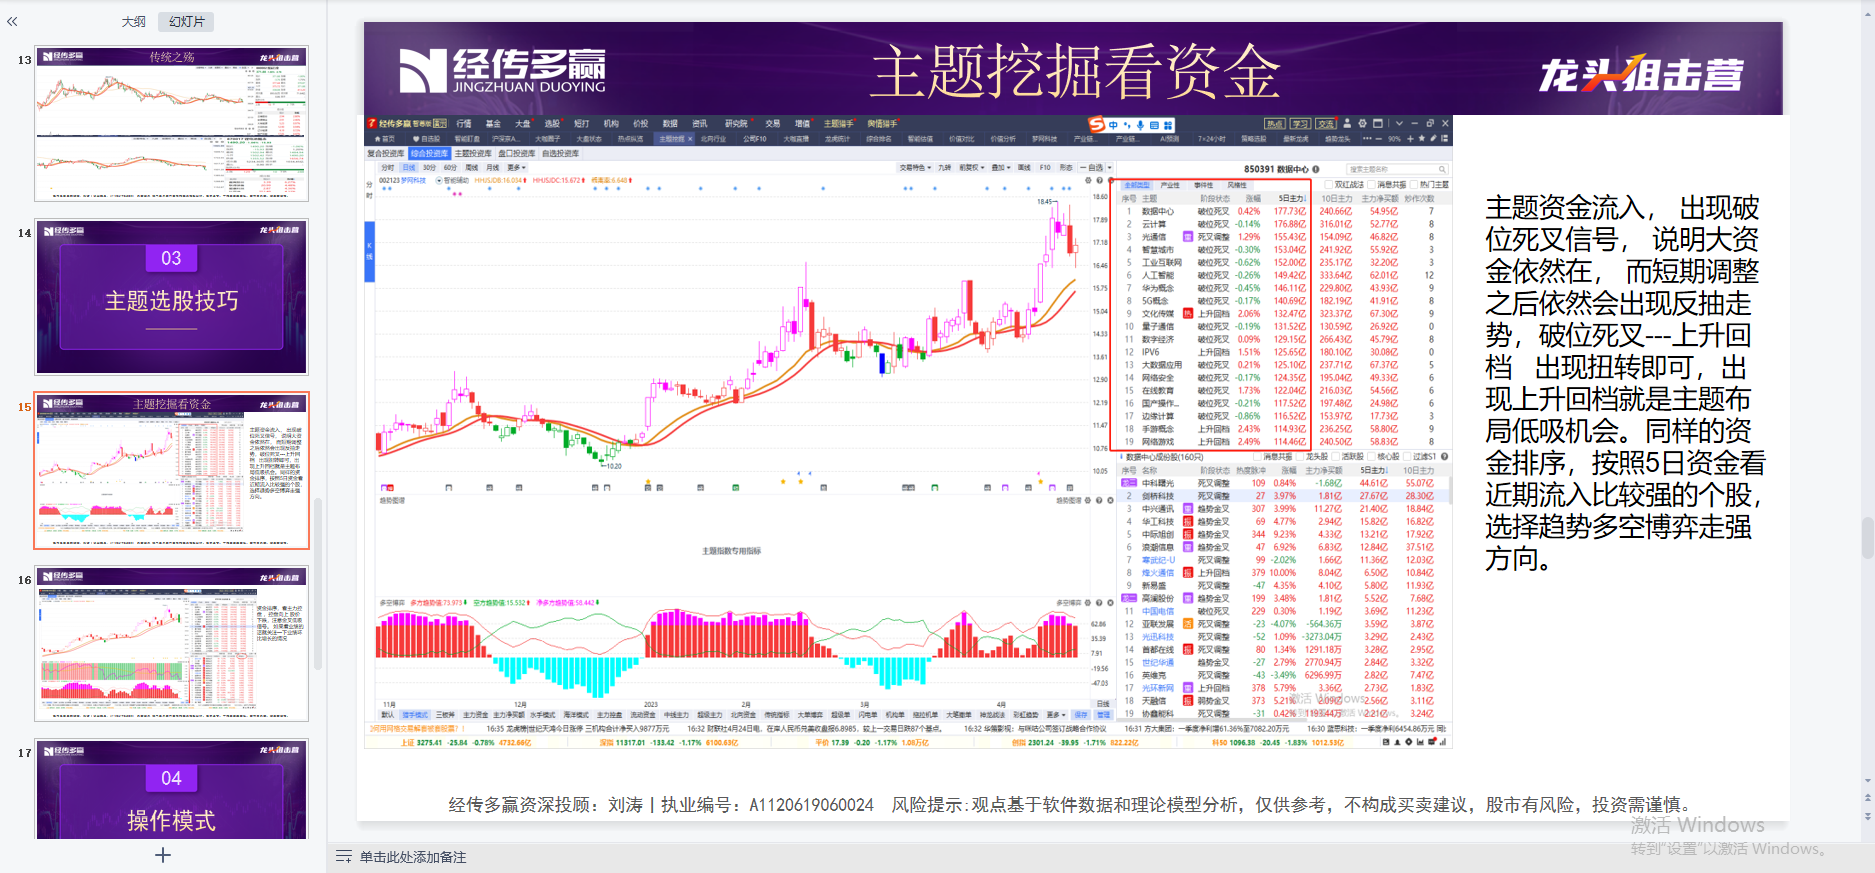1875x873 pixels.
Task: Select the 主题投资库 tab
Action: click(473, 154)
